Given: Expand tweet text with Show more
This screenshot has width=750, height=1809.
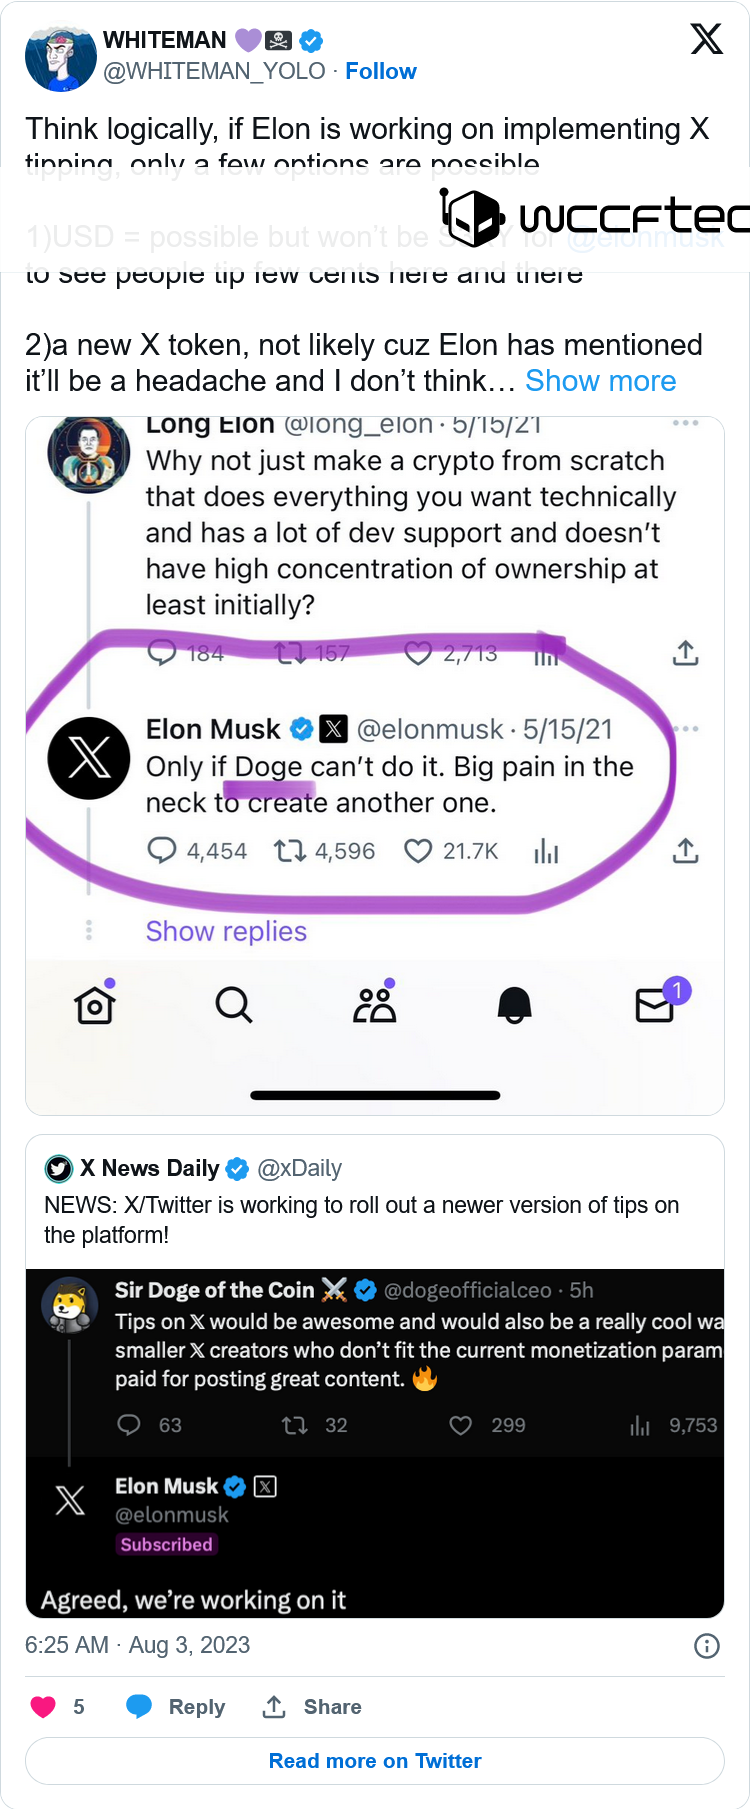Looking at the screenshot, I should [x=600, y=381].
